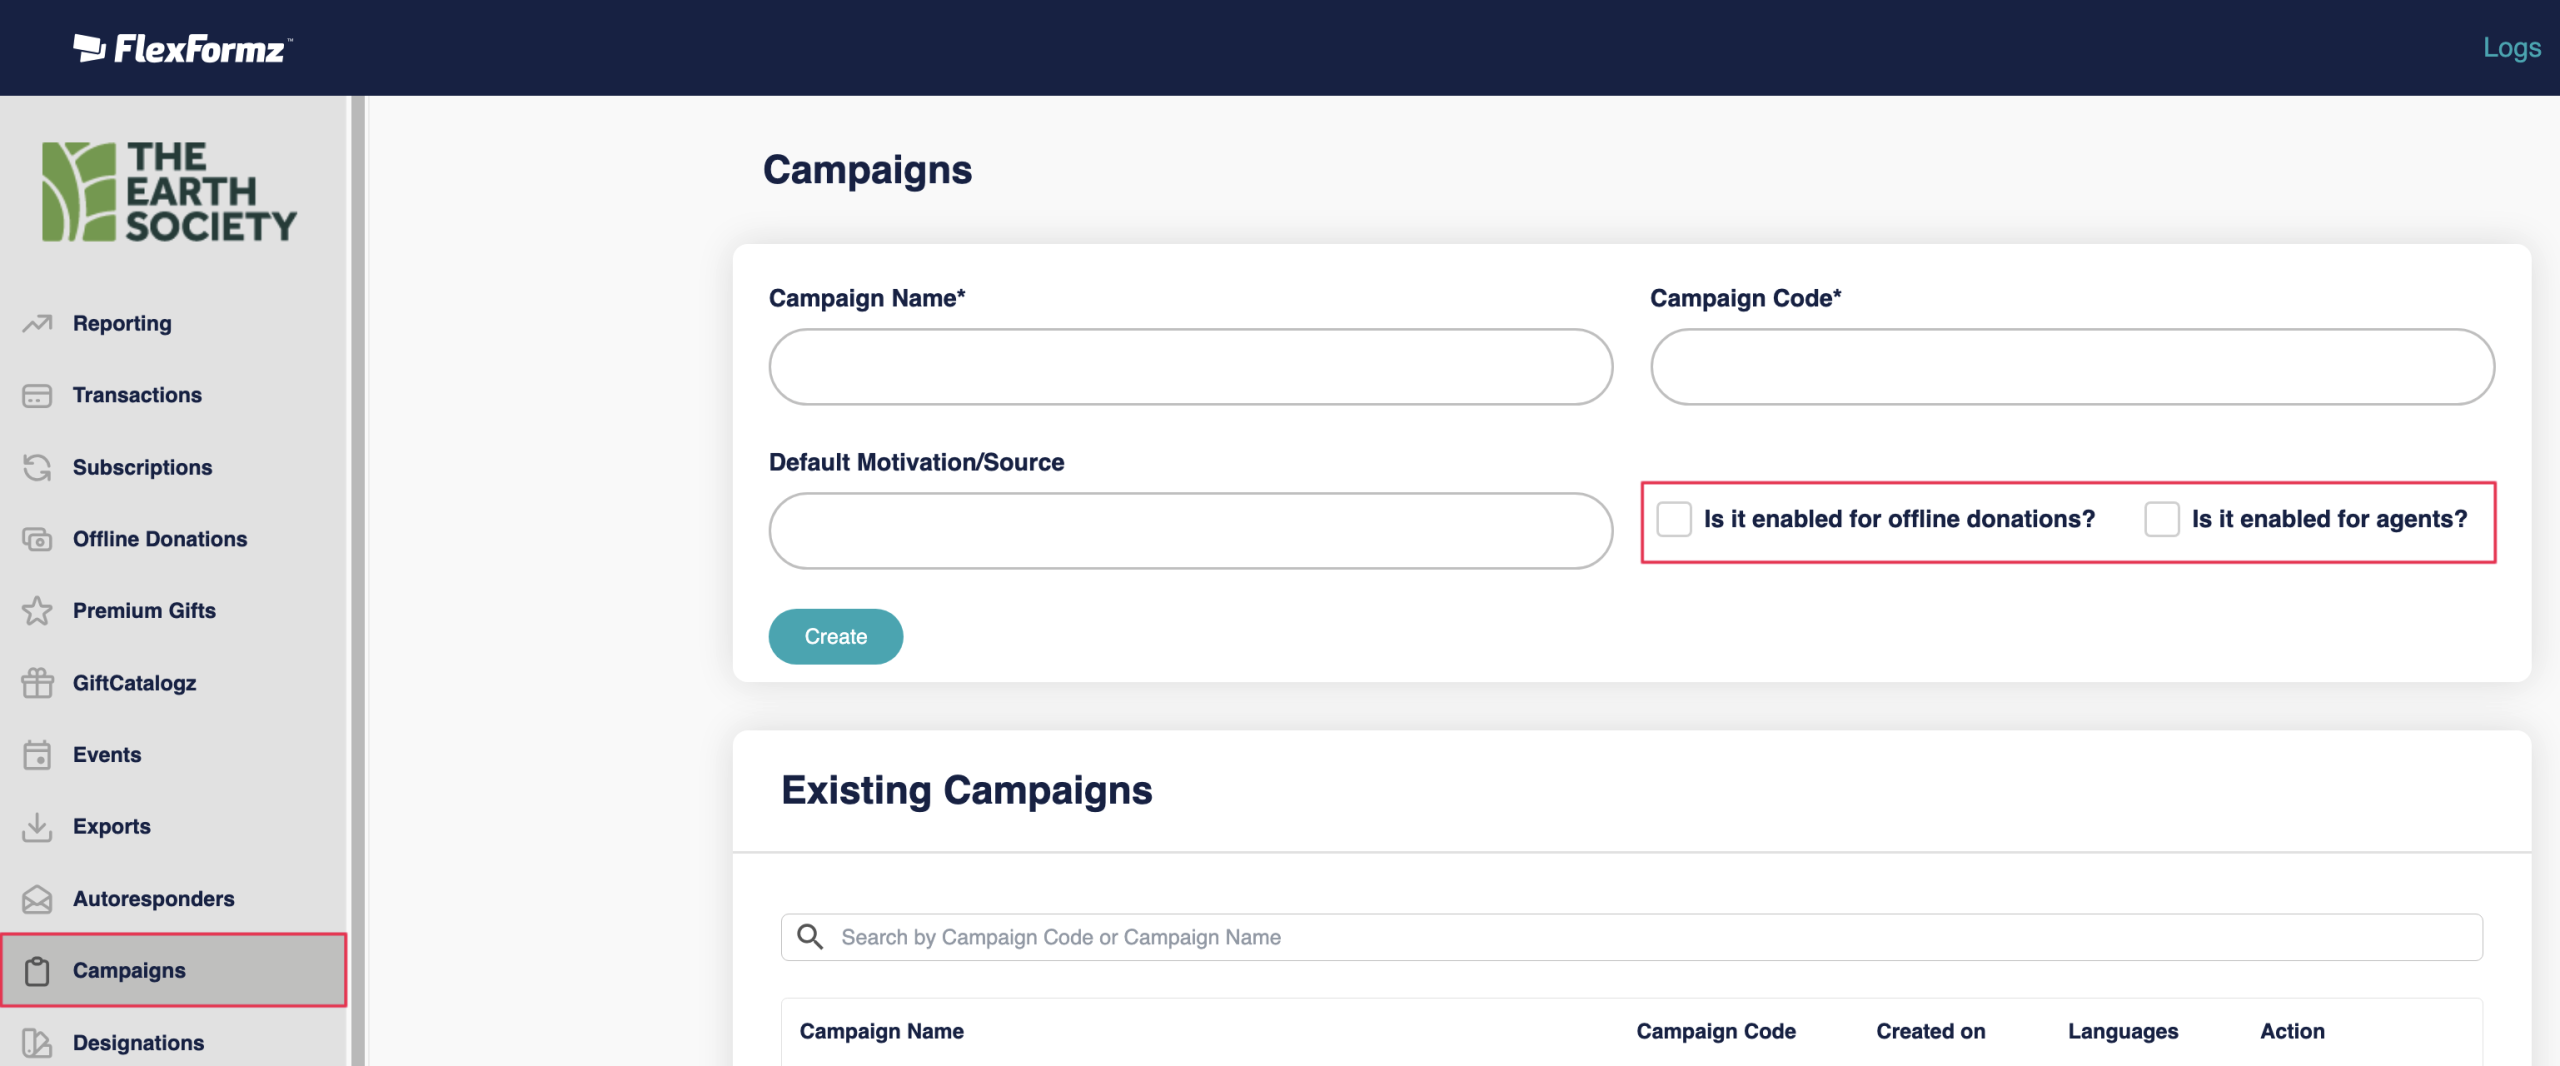
Task: Enable the offline donations checkbox
Action: point(1673,519)
